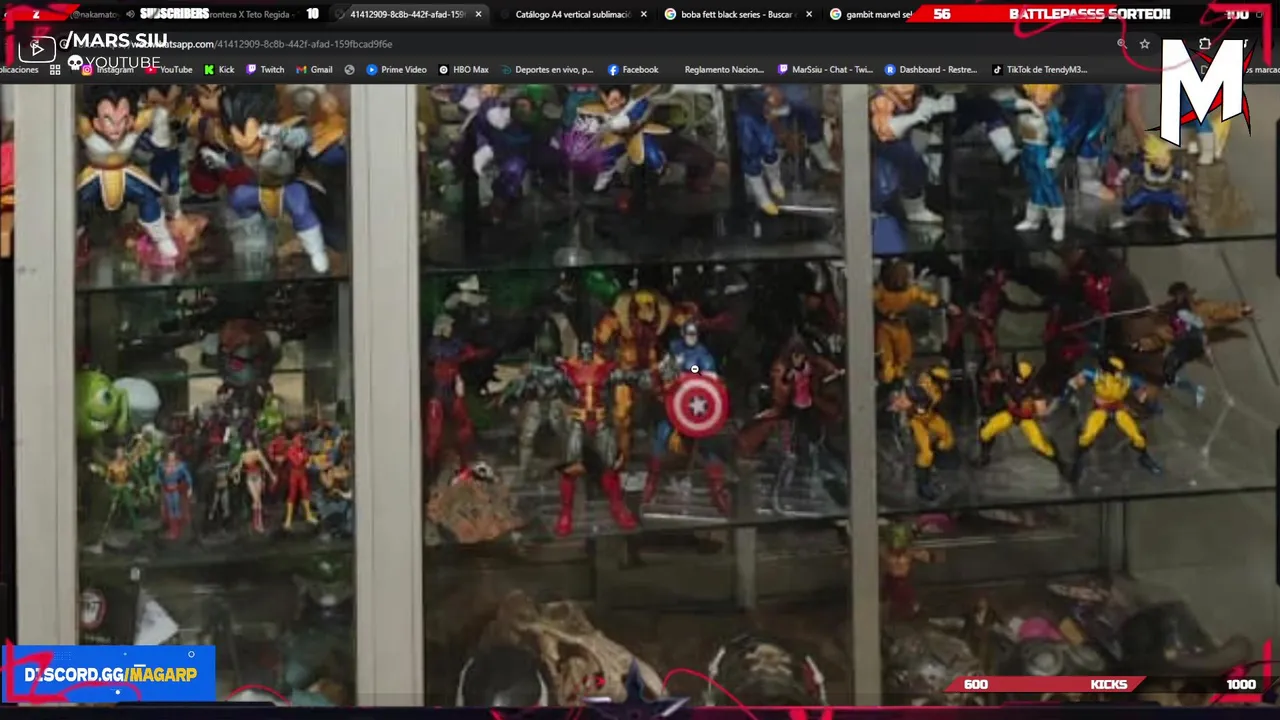Click the Captain America shield in the photo
Viewport: 1280px width, 720px height.
coord(697,406)
